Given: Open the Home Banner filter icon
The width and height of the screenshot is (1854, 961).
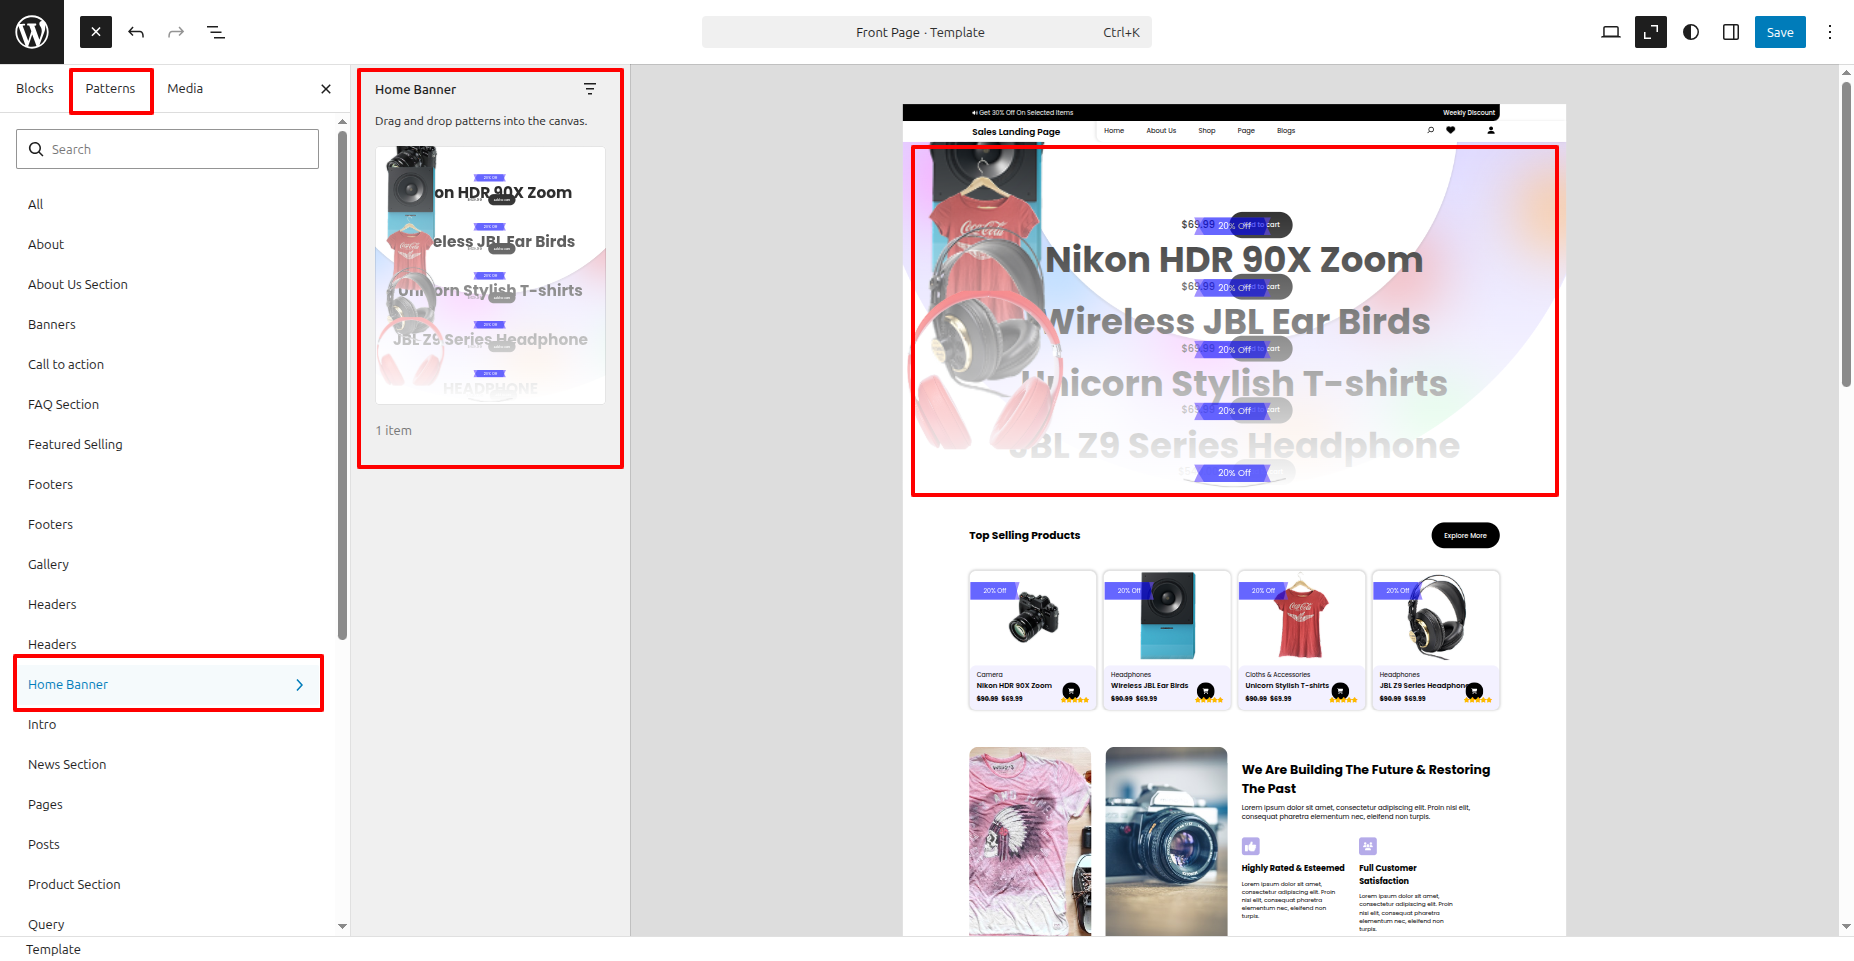Looking at the screenshot, I should tap(590, 89).
